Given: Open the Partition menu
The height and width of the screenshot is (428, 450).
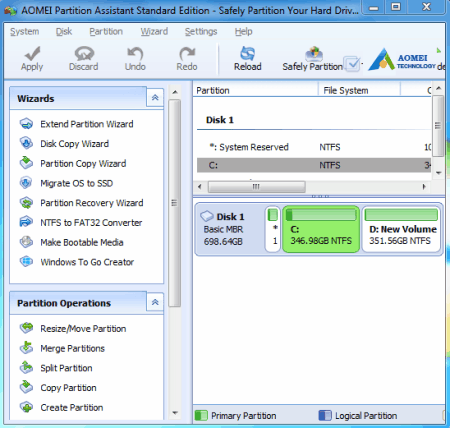Looking at the screenshot, I should pyautogui.click(x=106, y=31).
